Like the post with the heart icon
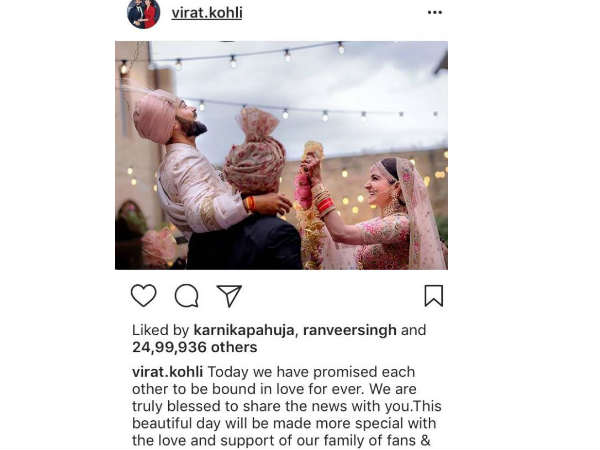Viewport: 600px width, 450px height. 143,295
